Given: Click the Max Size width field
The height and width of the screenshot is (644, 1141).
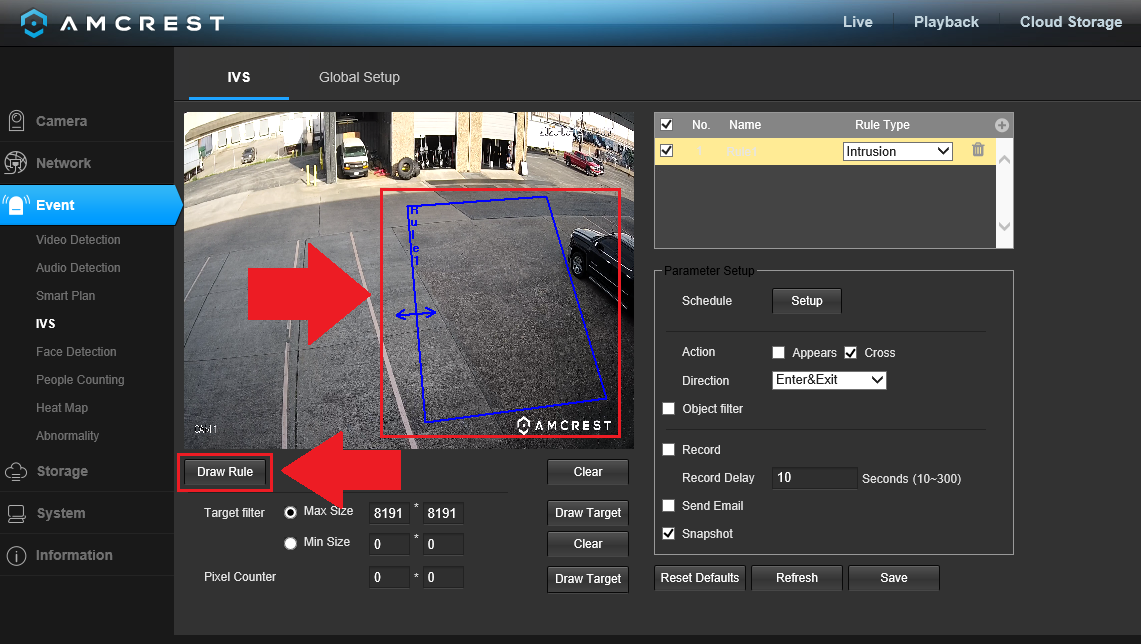Looking at the screenshot, I should click(389, 513).
